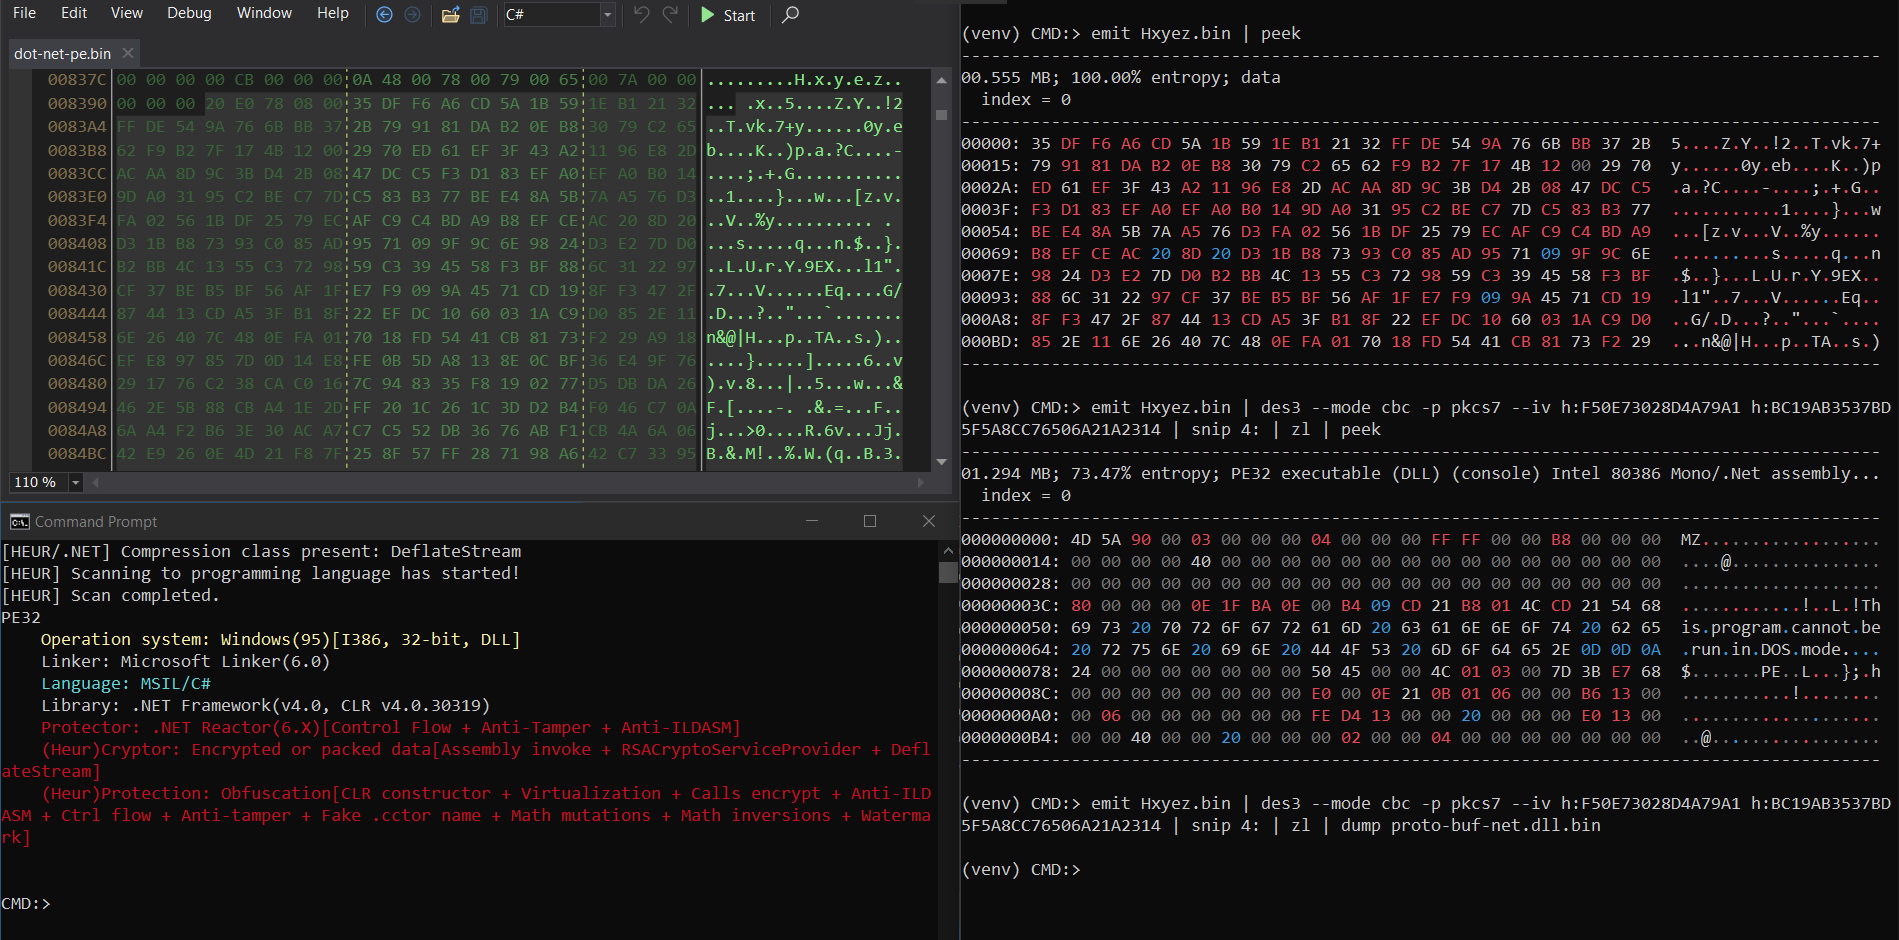The height and width of the screenshot is (940, 1899).
Task: Click the Start debugging button
Action: tap(728, 15)
